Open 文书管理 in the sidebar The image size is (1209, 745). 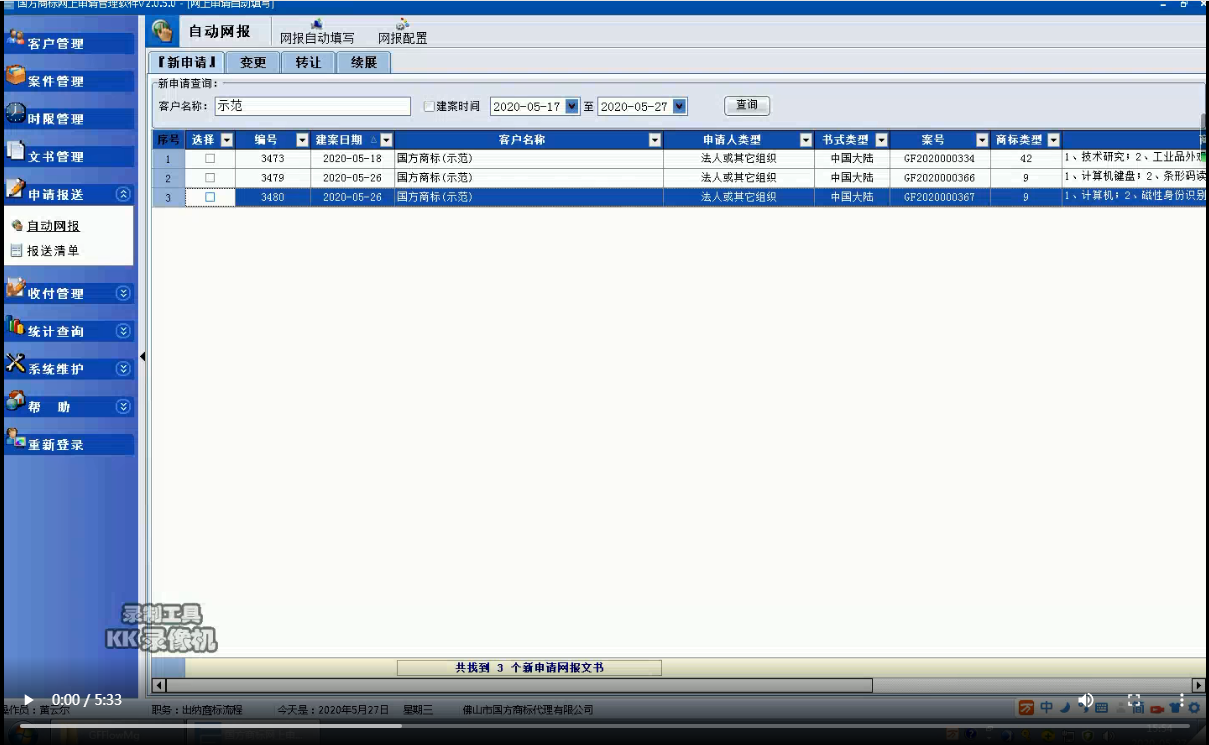68,157
